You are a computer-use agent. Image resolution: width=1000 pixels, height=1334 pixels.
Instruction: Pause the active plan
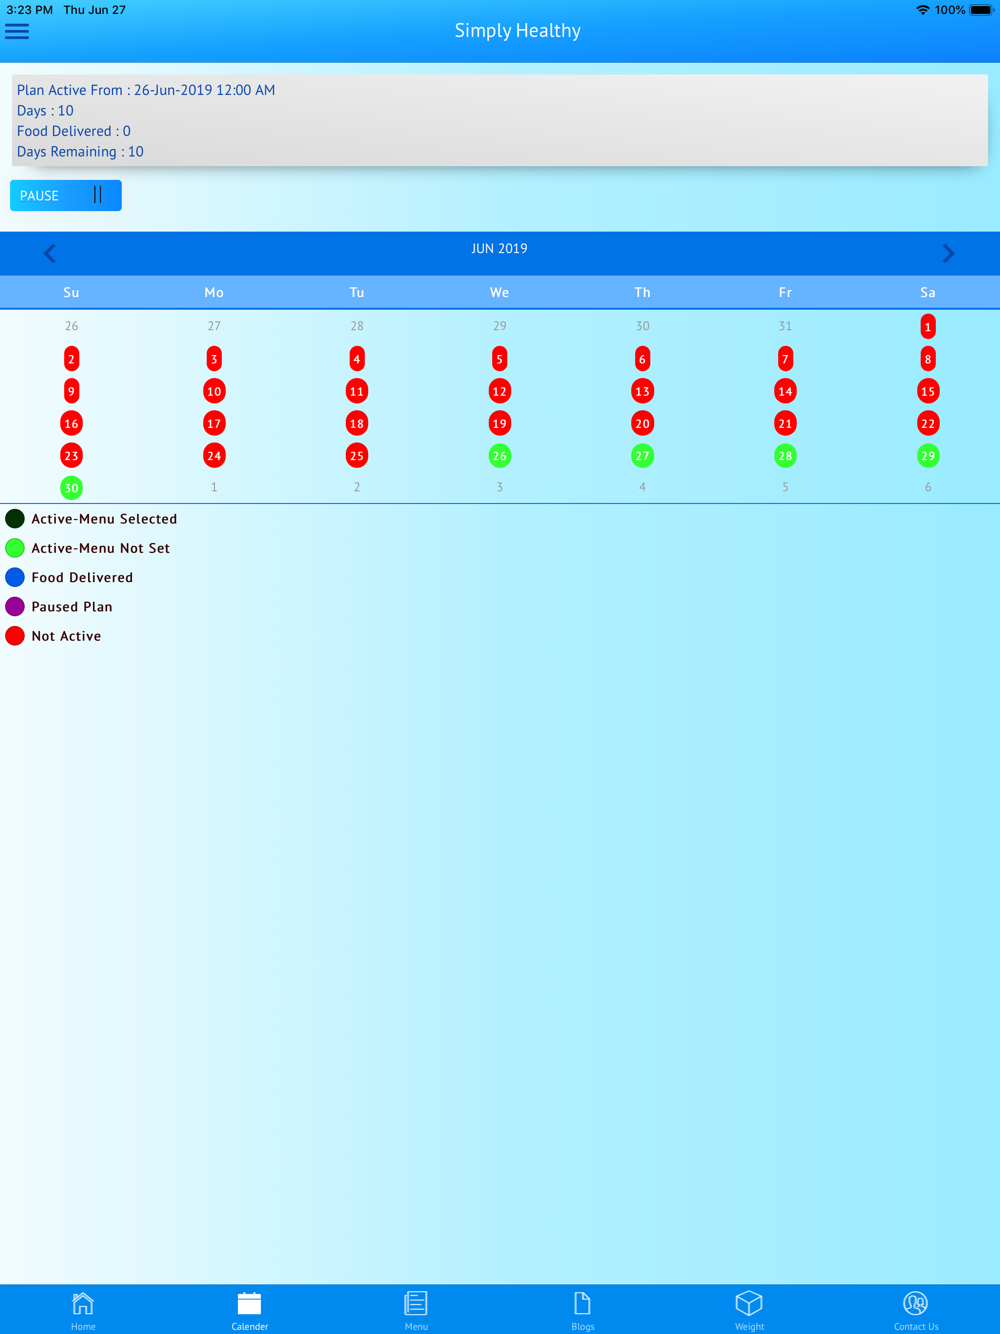[x=66, y=196]
